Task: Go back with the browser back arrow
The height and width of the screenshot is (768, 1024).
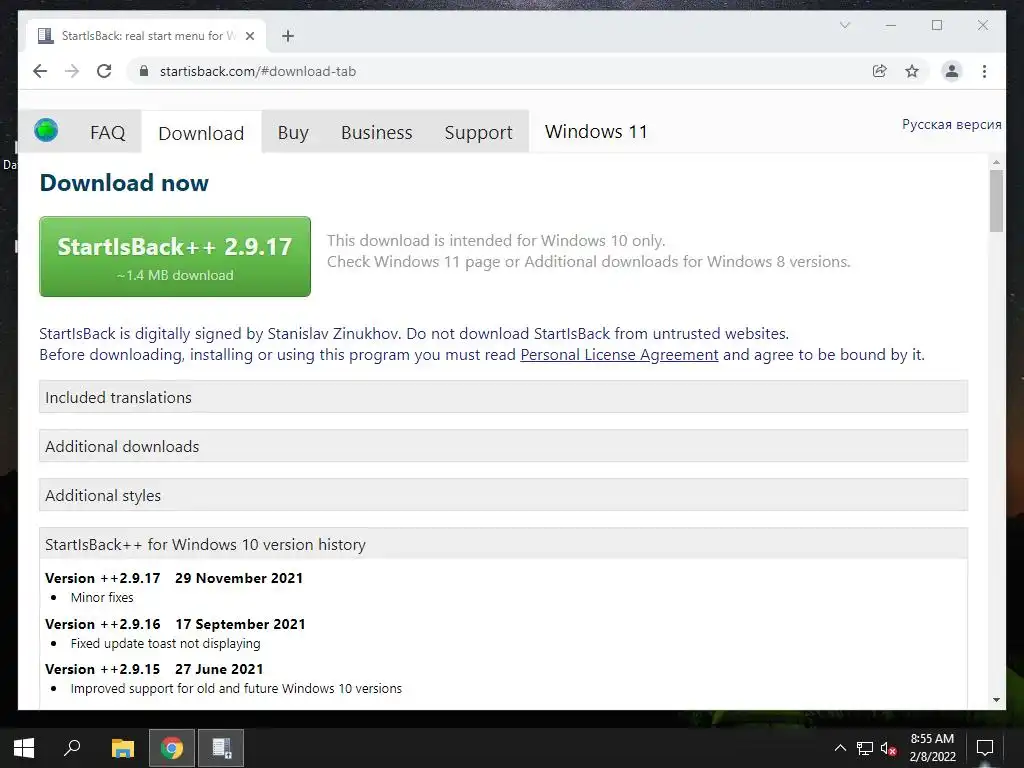Action: click(40, 71)
